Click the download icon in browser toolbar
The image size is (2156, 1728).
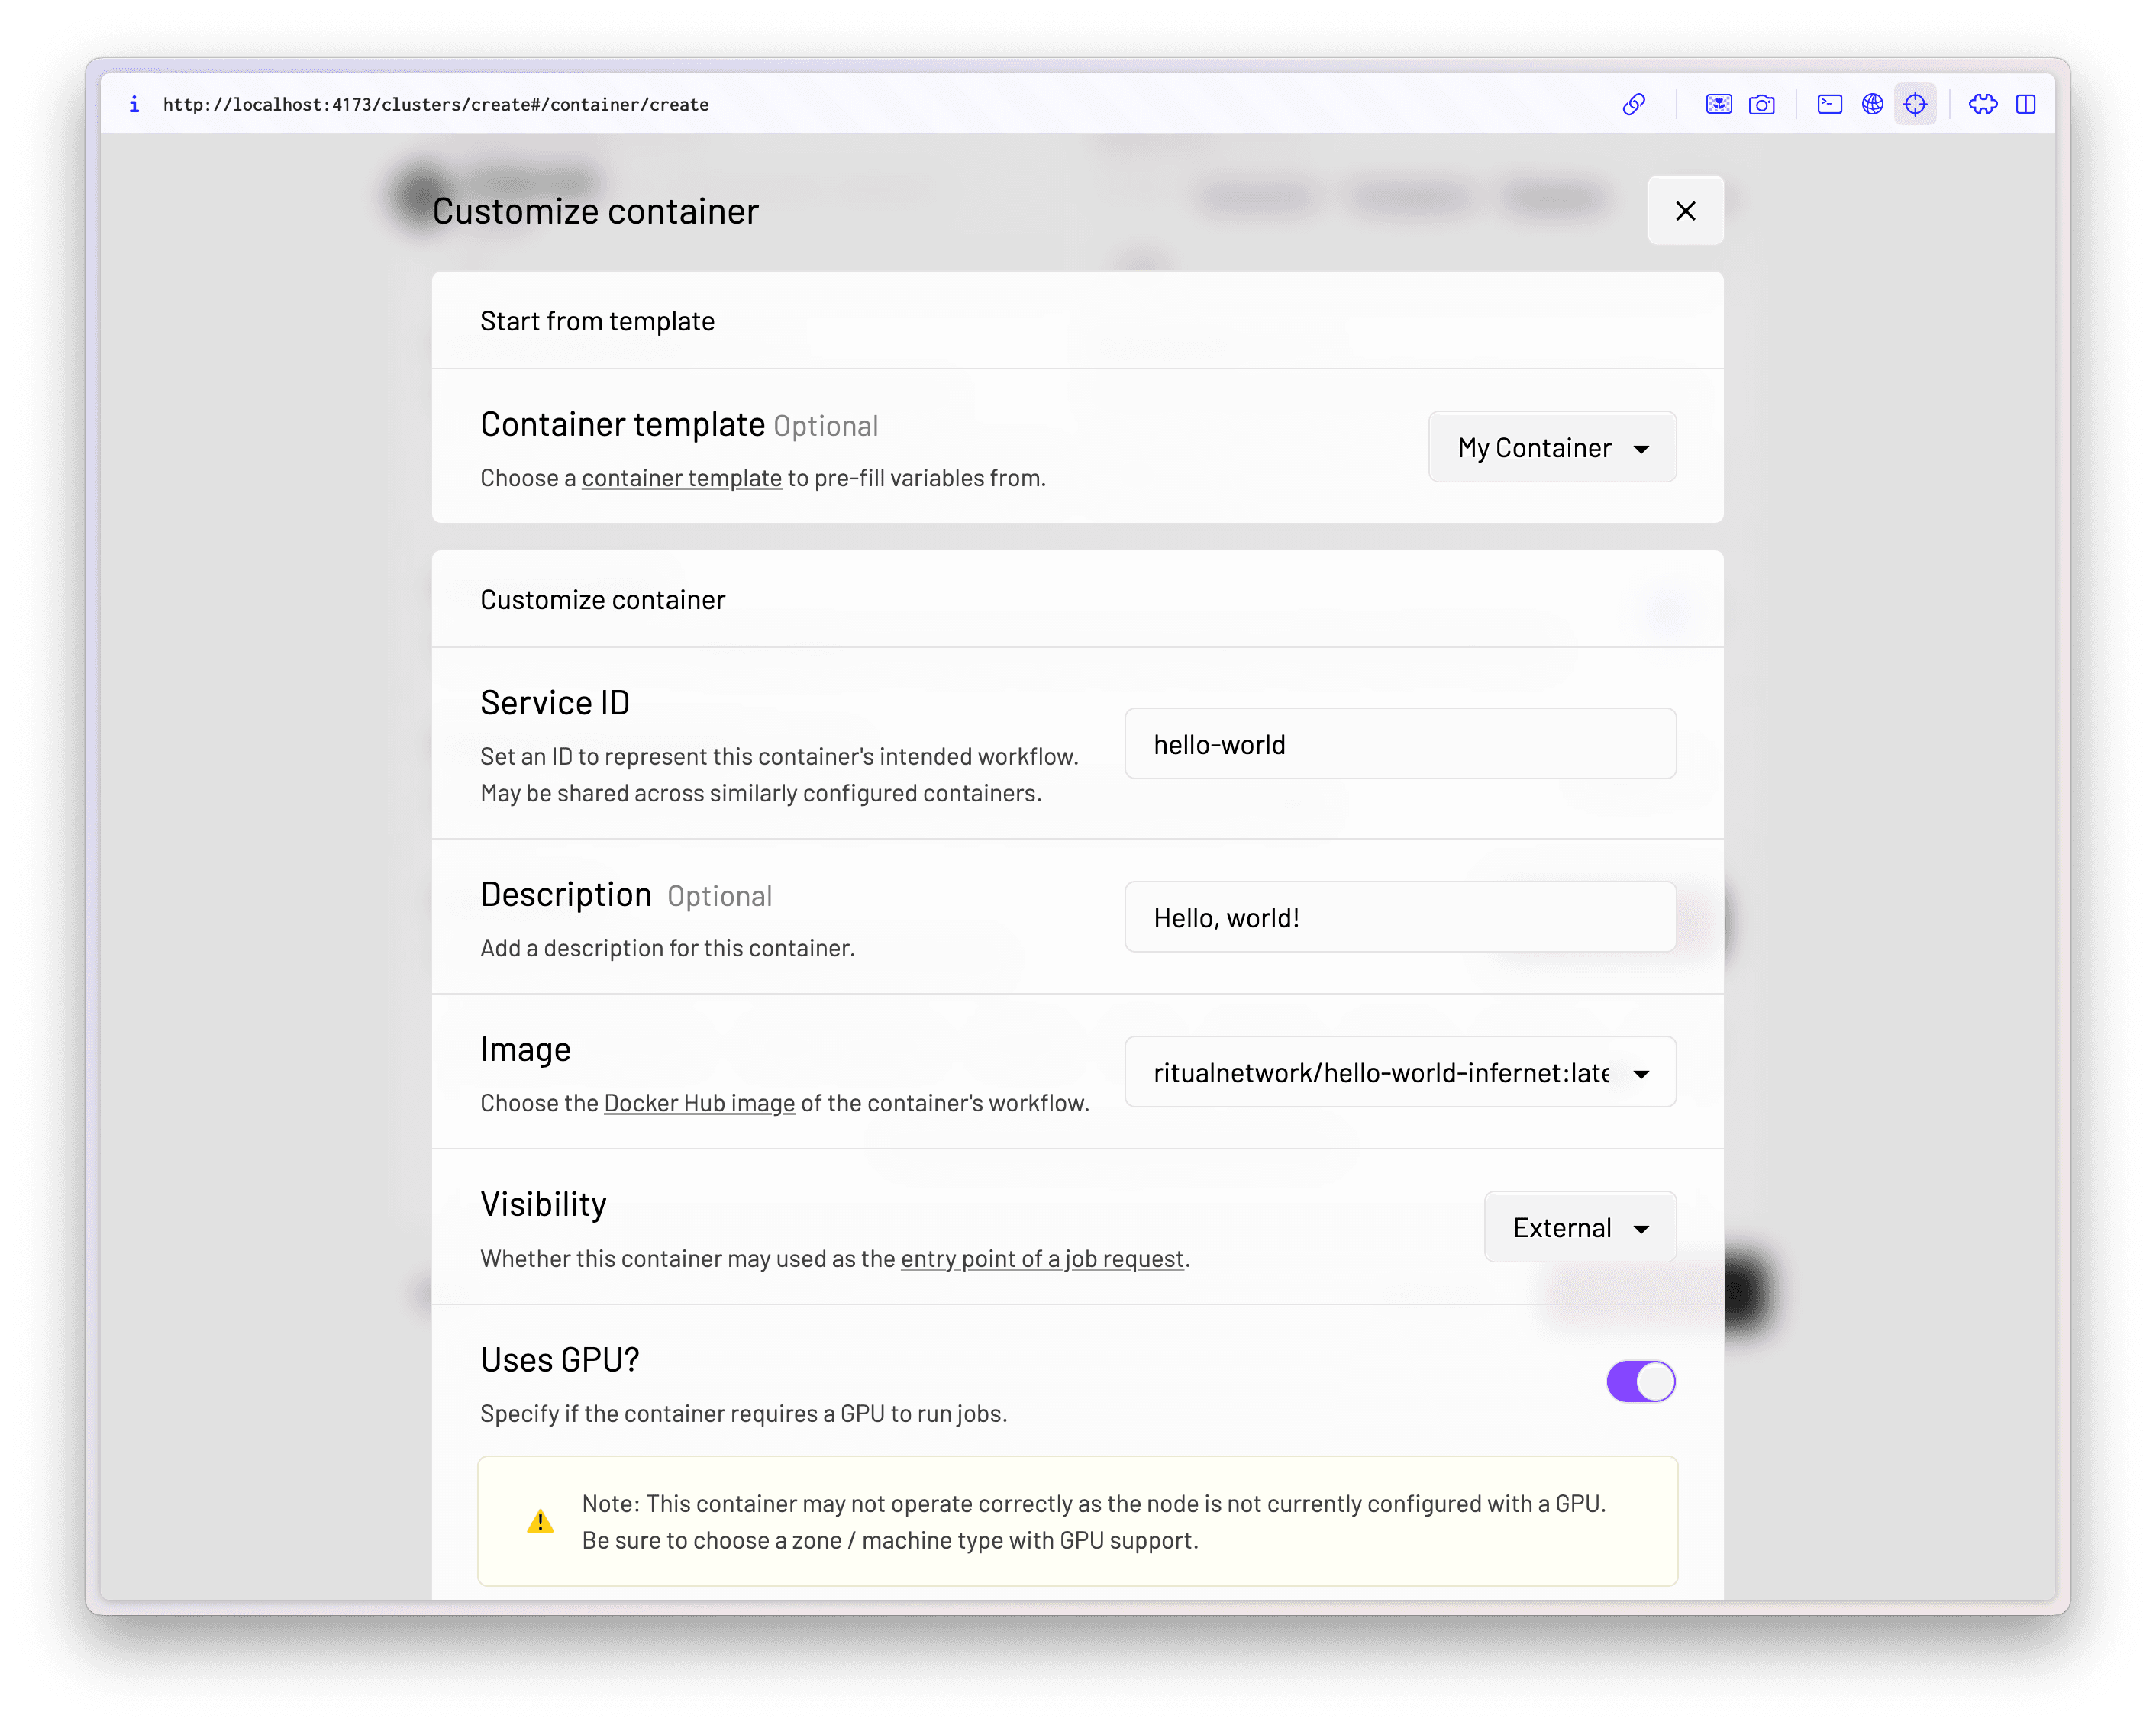1719,104
